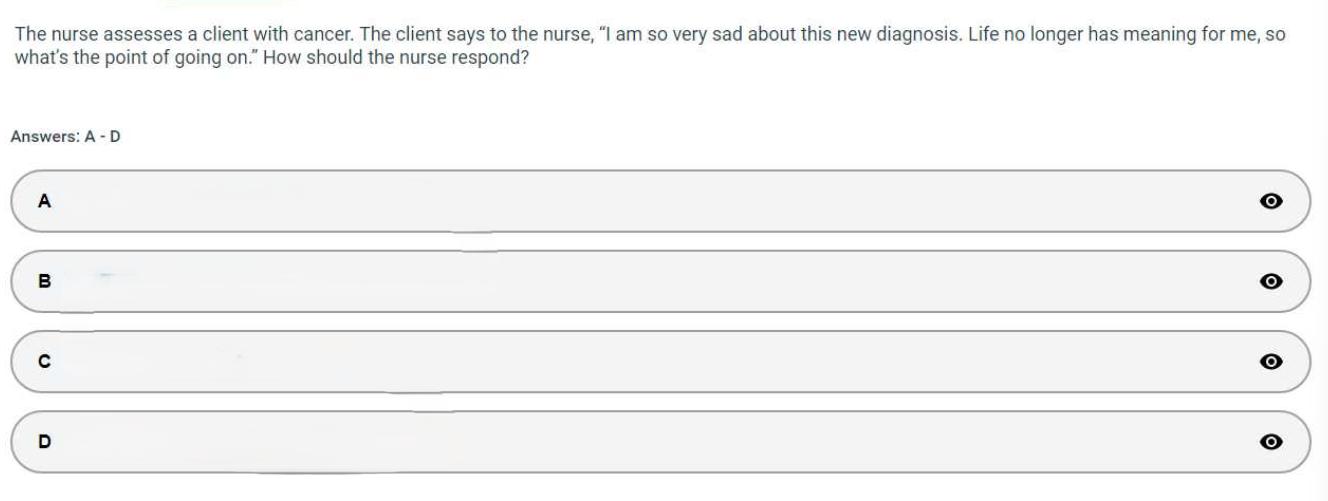1328x501 pixels.
Task: Choose the letter B option label
Action: 44,281
